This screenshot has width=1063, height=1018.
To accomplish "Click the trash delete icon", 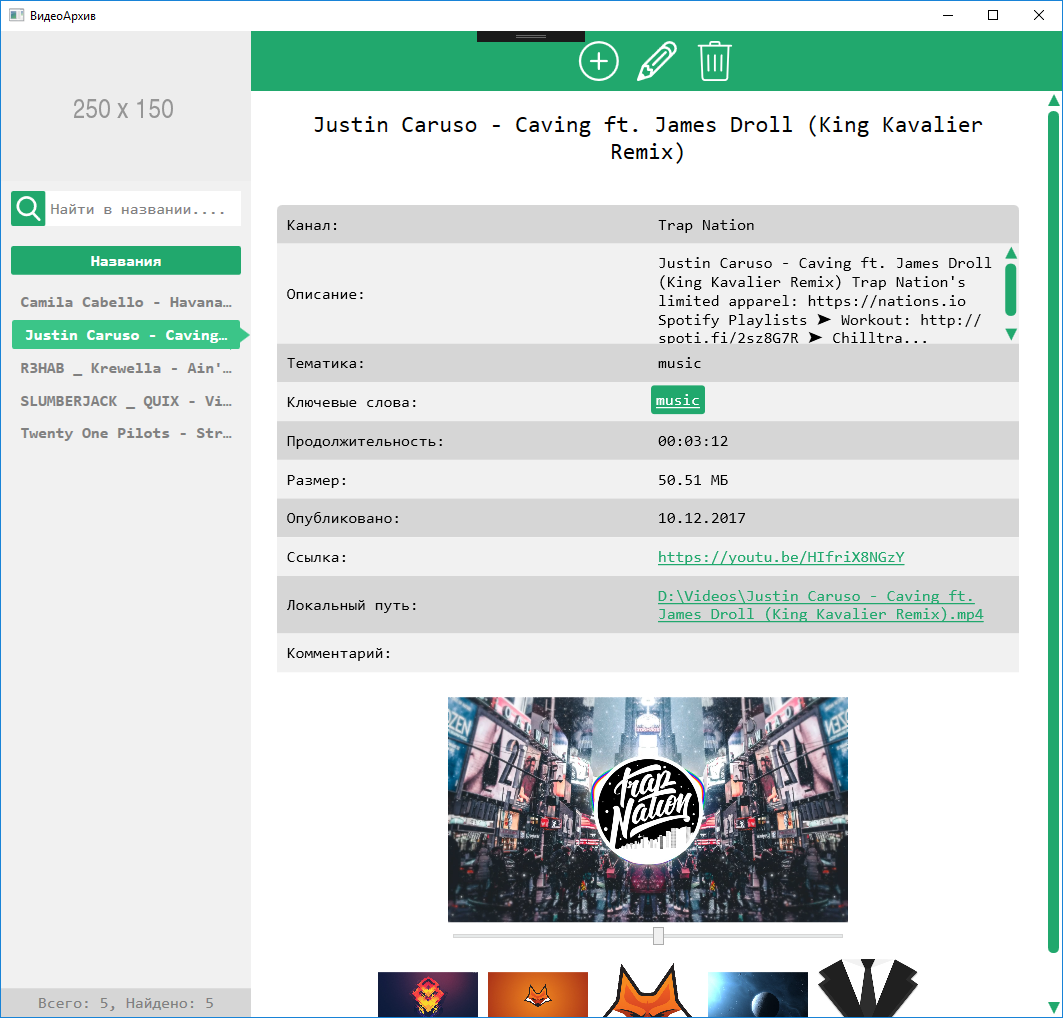I will 715,62.
